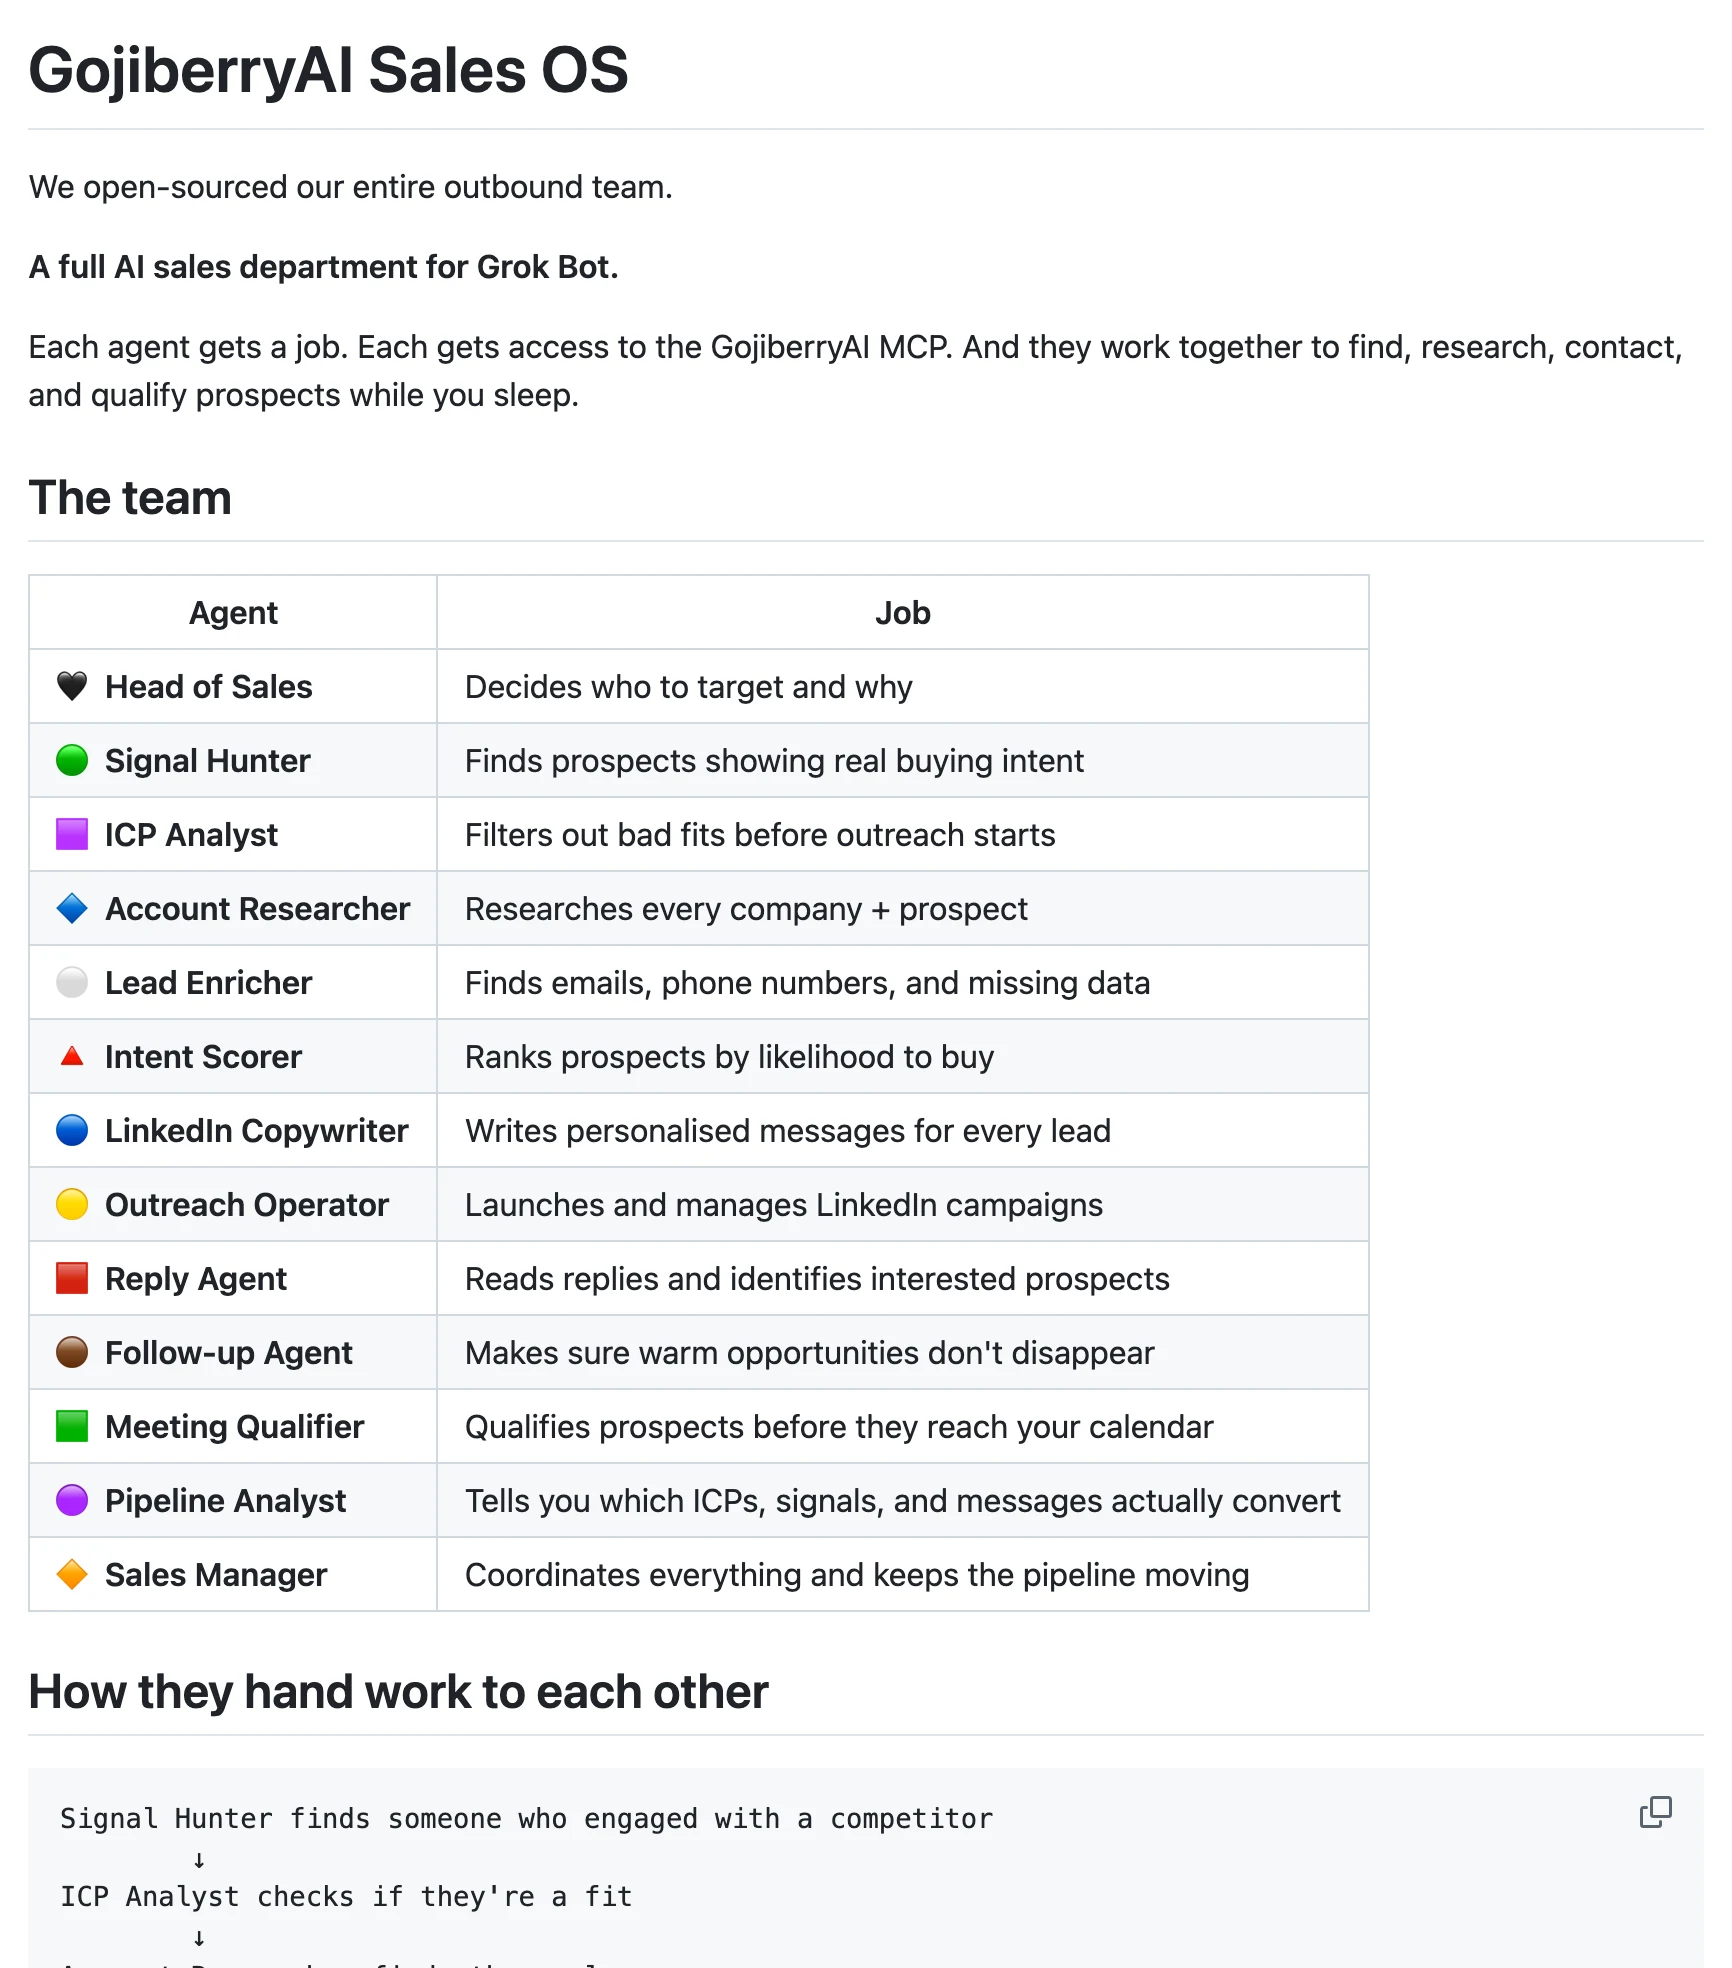Click How they hand work to each other heading
The width and height of the screenshot is (1732, 1968).
tap(398, 1692)
